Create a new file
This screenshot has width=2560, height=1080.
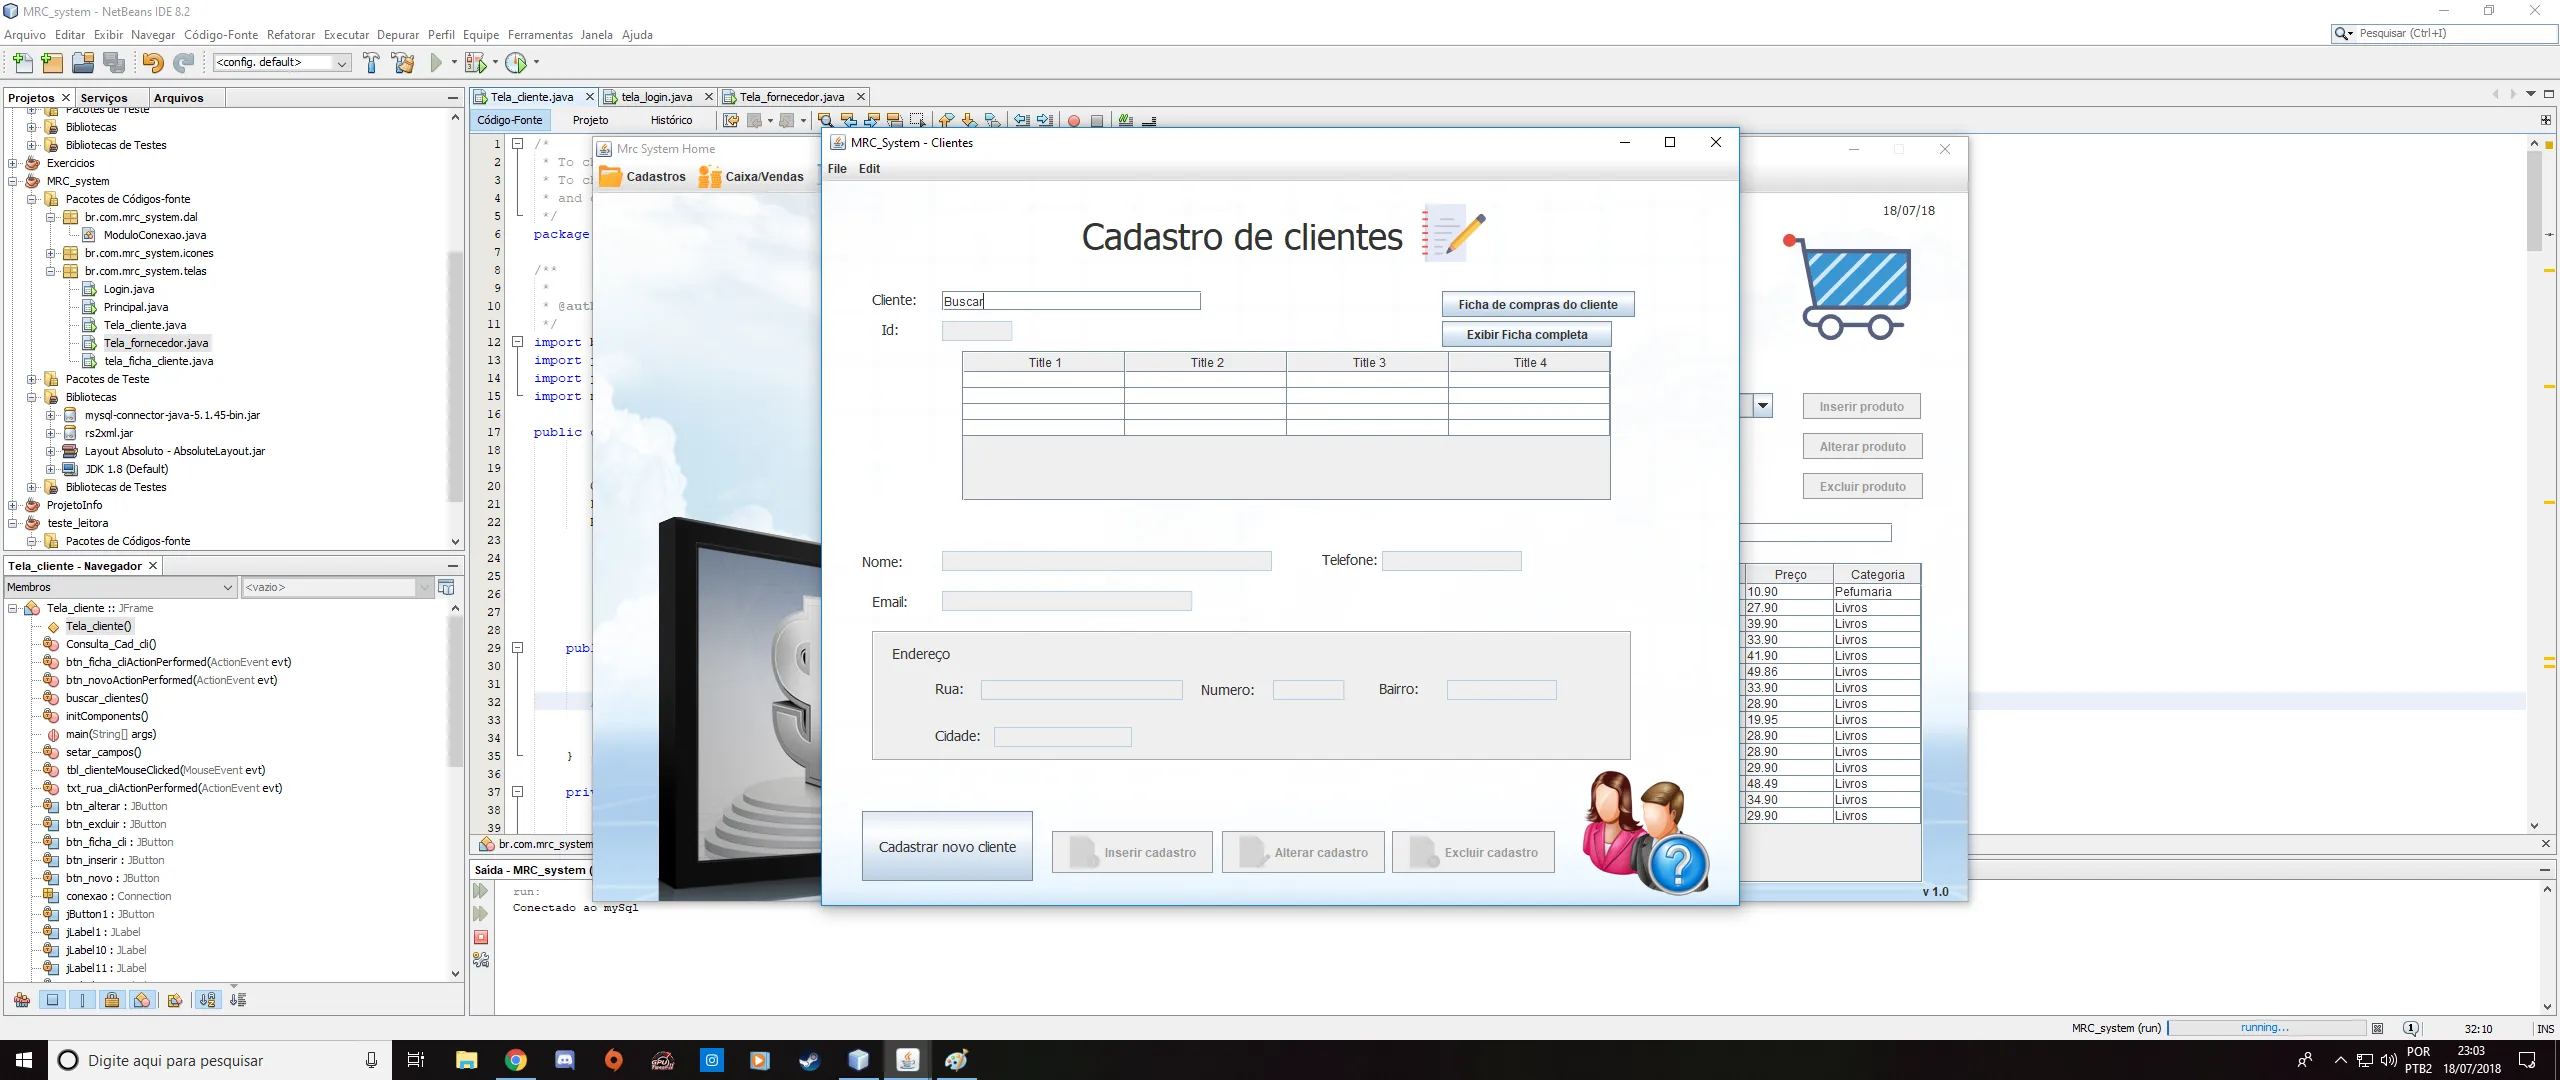click(22, 62)
